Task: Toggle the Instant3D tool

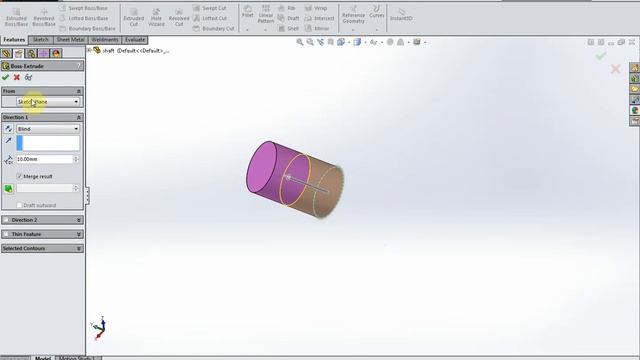Action: coord(401,15)
